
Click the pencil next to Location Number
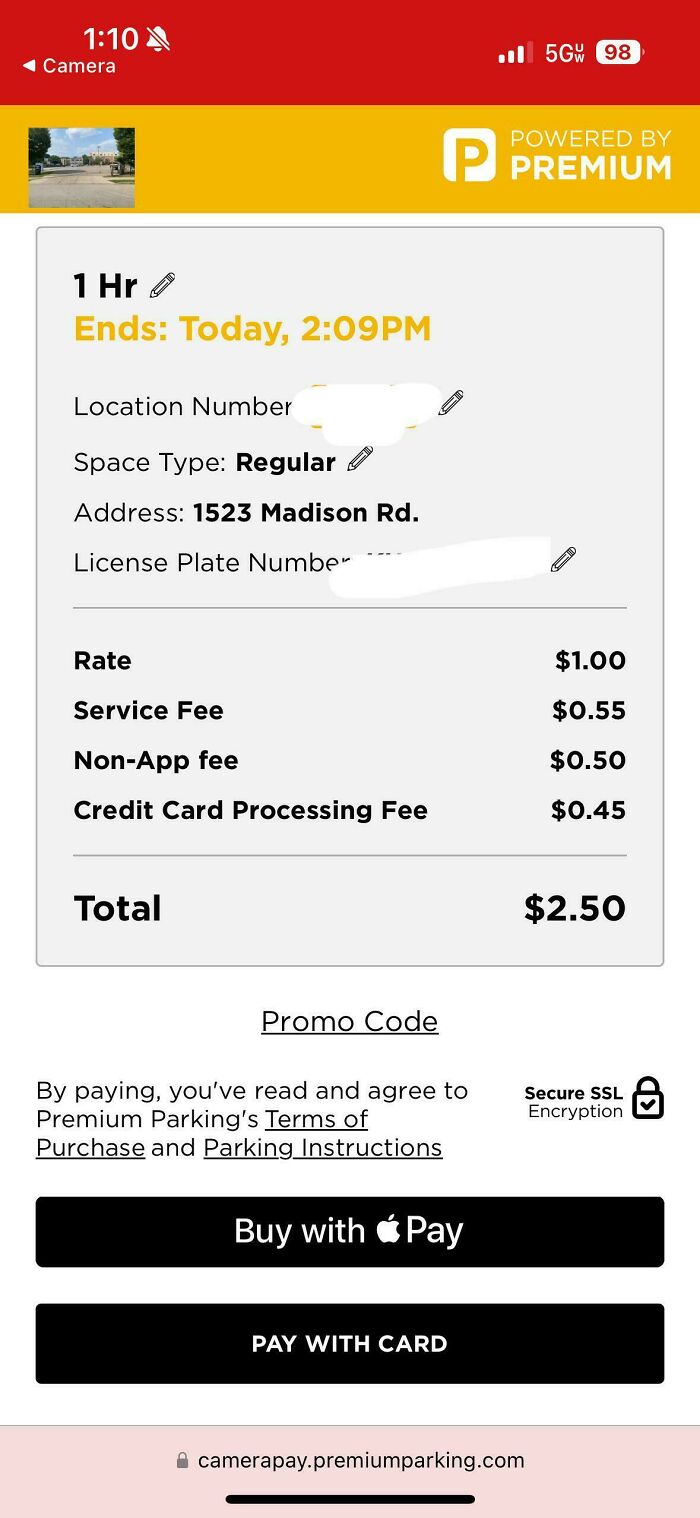[450, 403]
